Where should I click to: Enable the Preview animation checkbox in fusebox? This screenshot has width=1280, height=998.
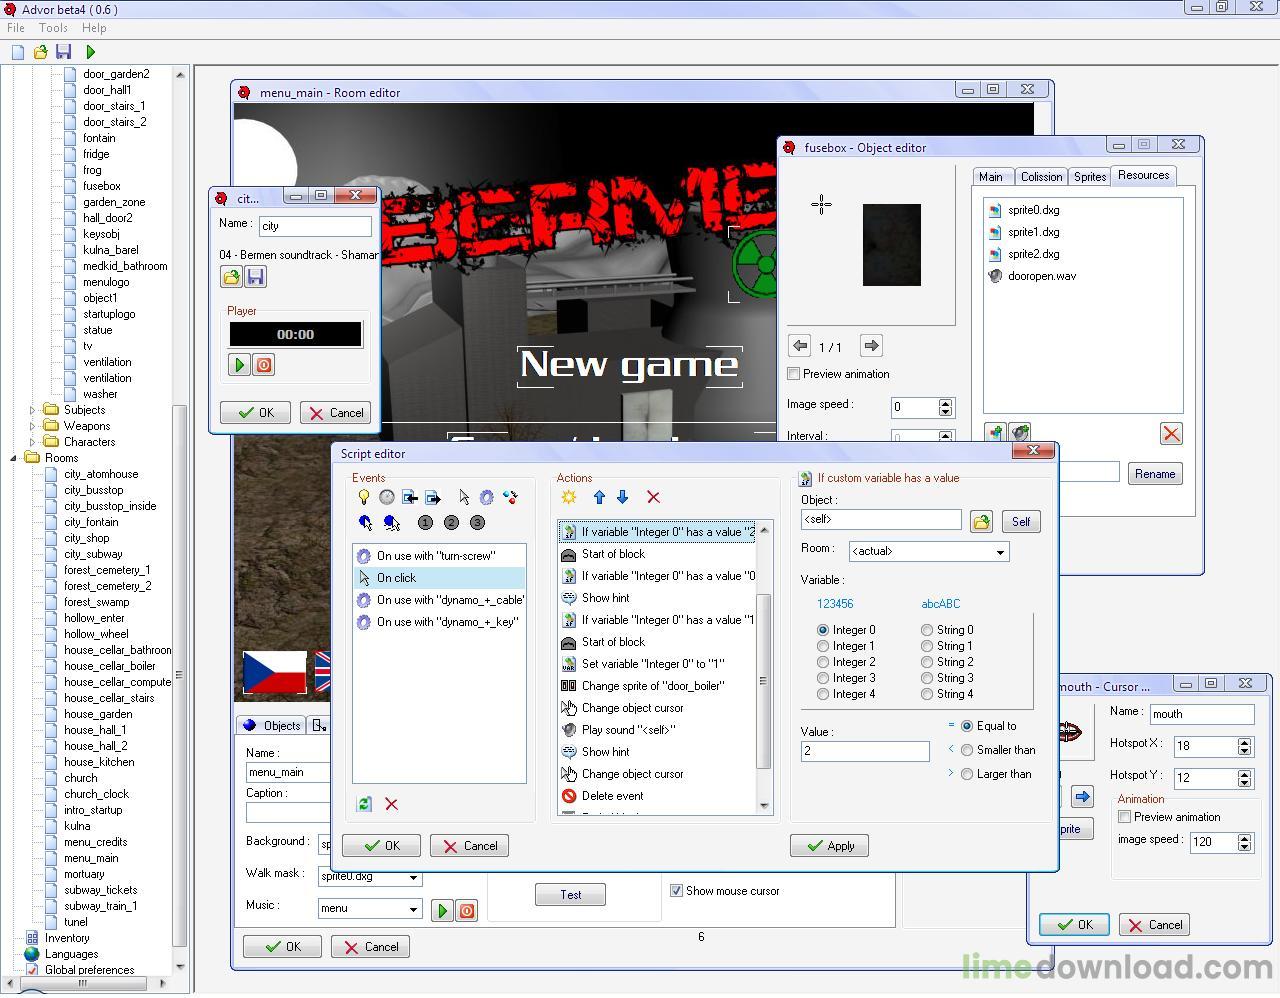[794, 374]
